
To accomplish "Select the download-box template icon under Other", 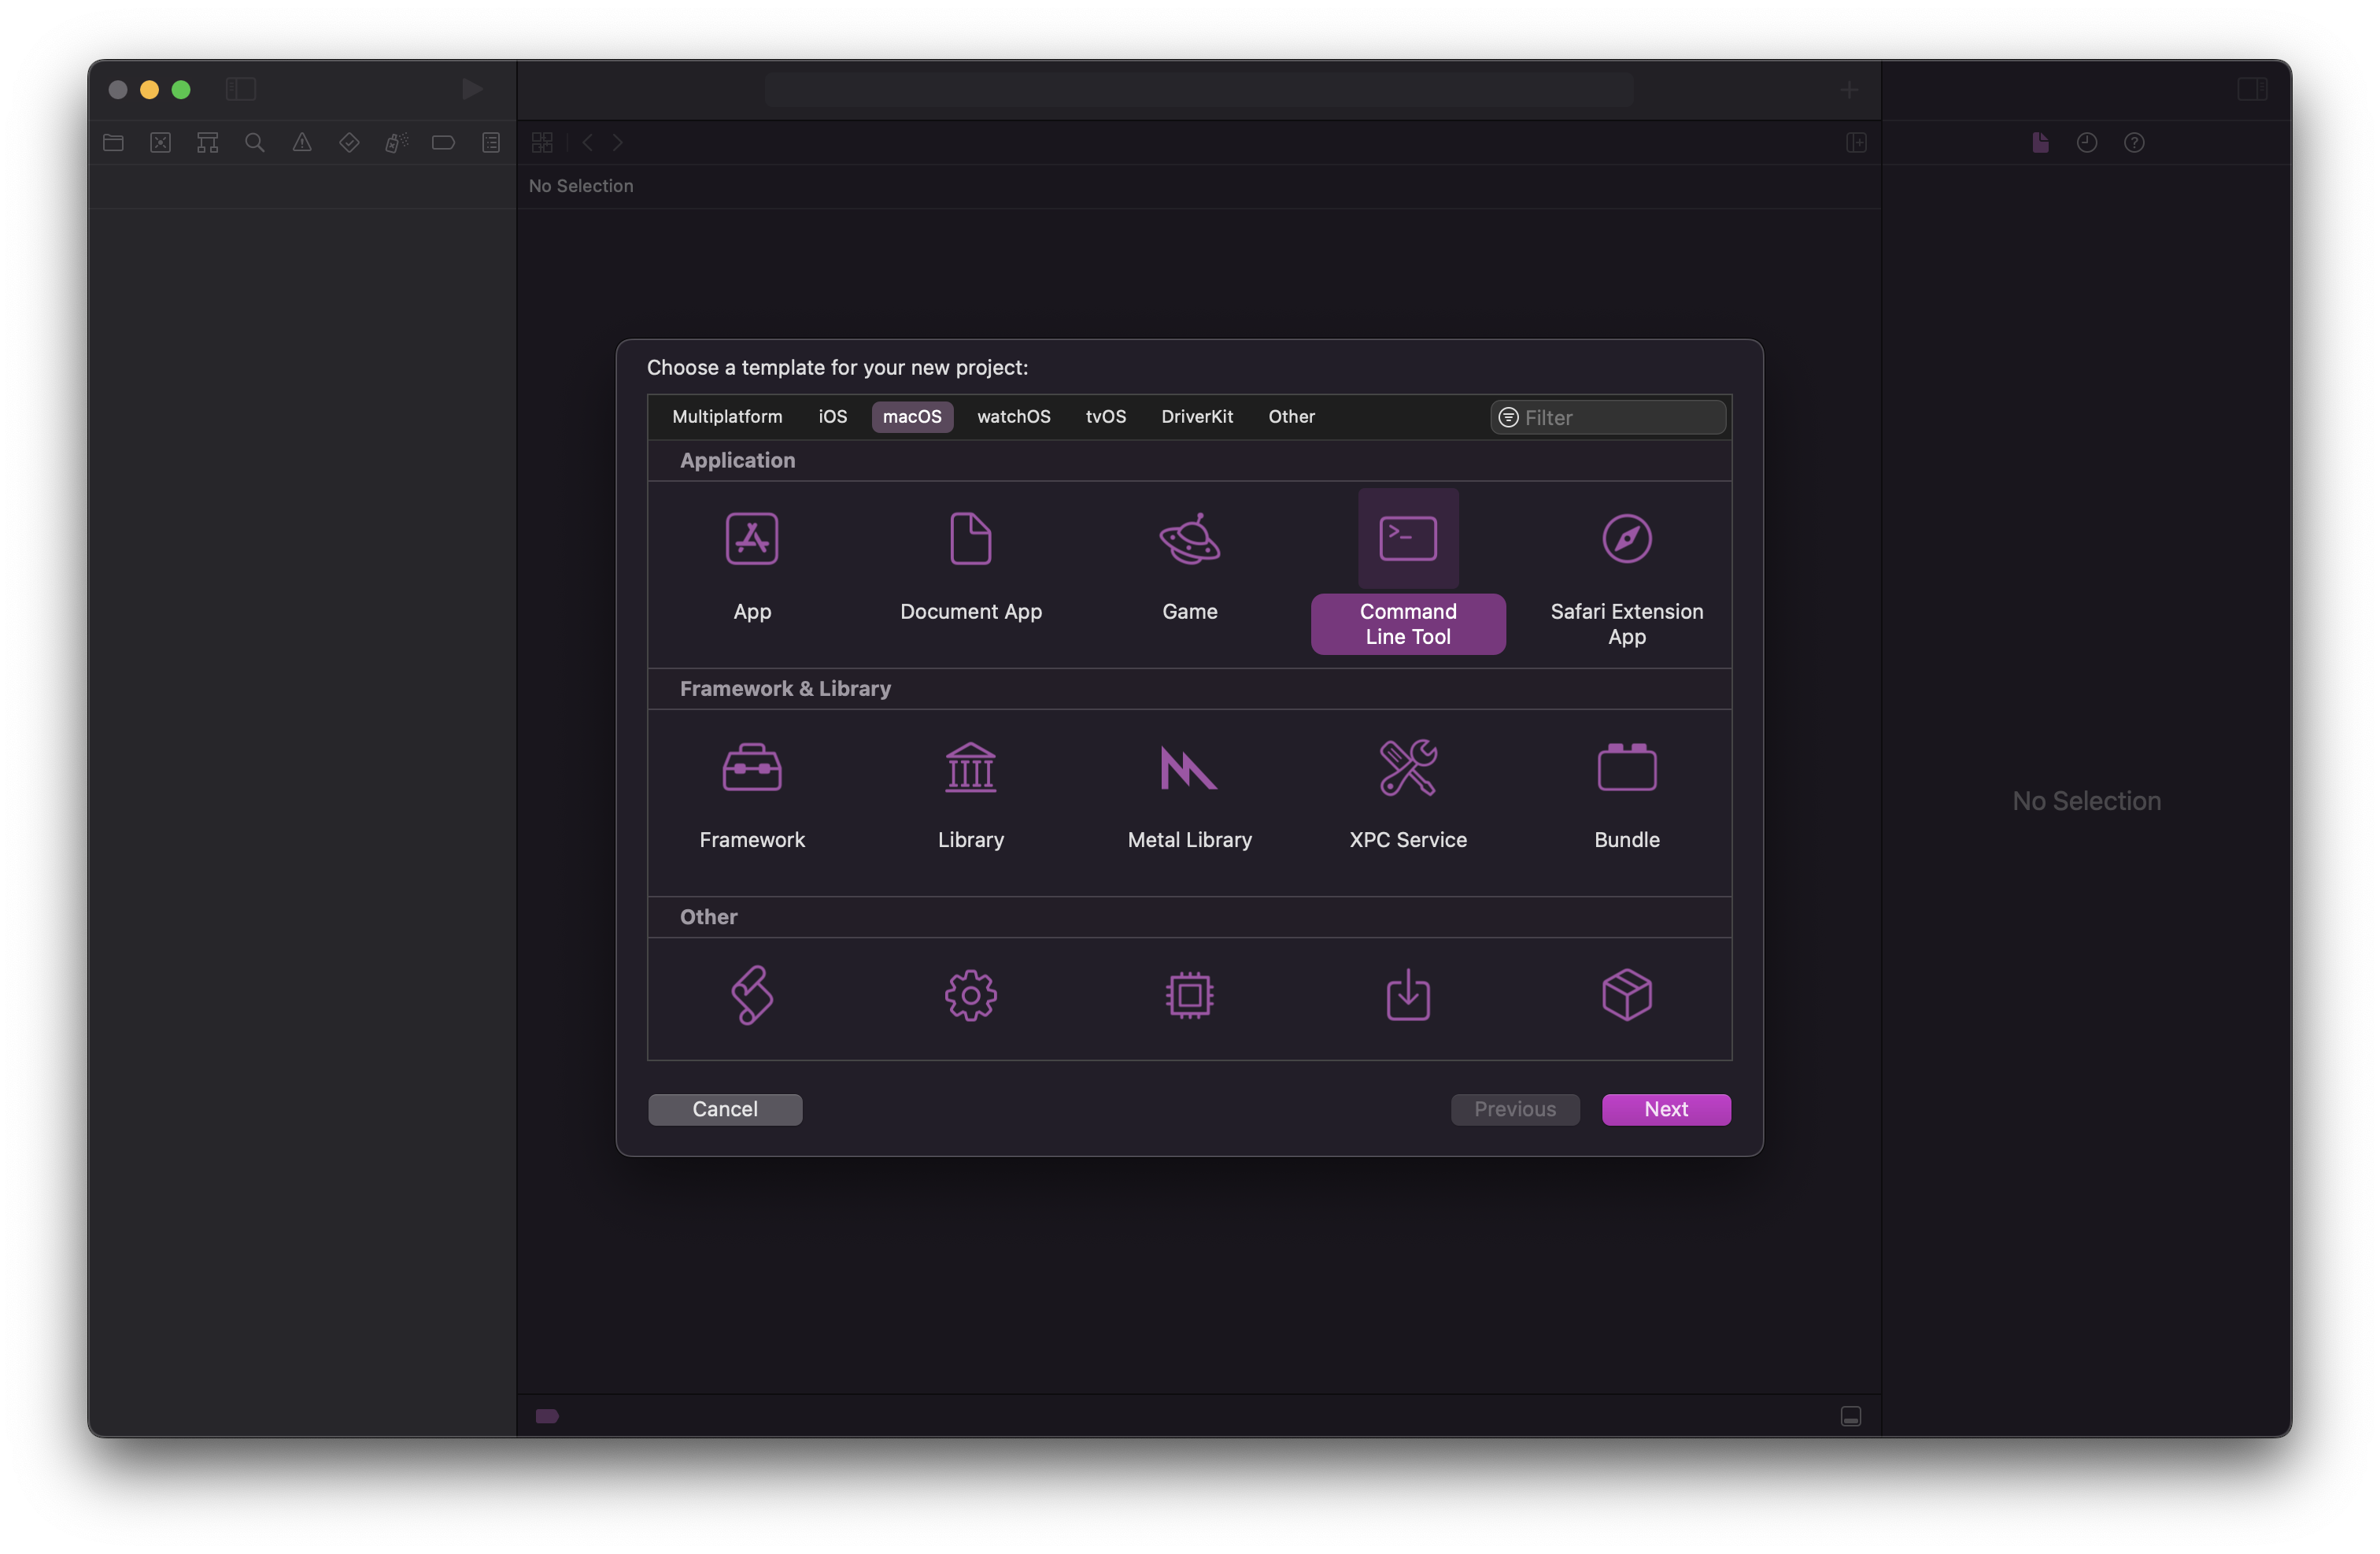I will coord(1408,995).
